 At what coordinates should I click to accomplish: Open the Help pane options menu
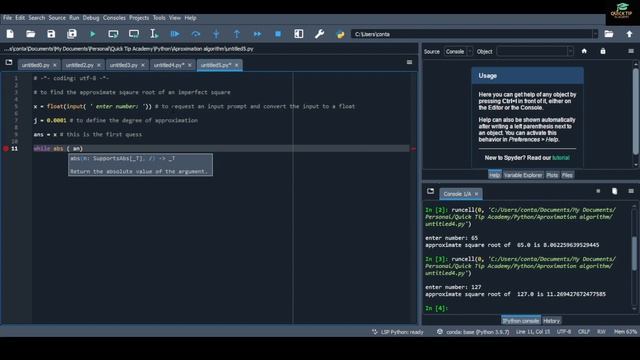(x=631, y=51)
